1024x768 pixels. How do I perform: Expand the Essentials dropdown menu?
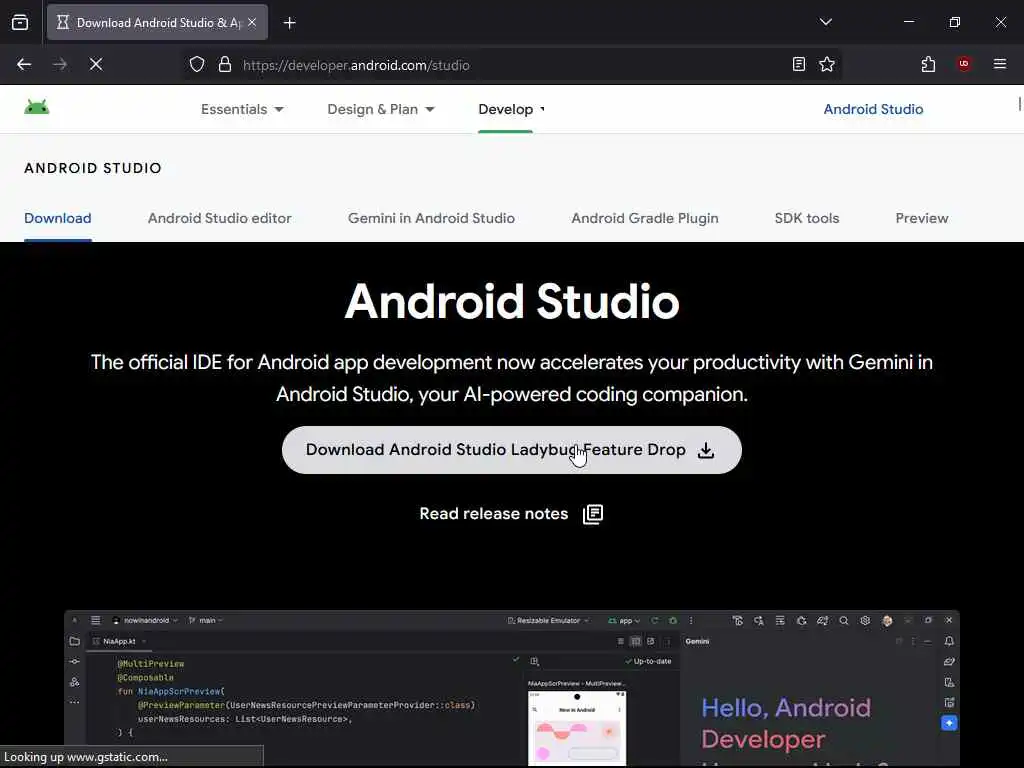[242, 109]
